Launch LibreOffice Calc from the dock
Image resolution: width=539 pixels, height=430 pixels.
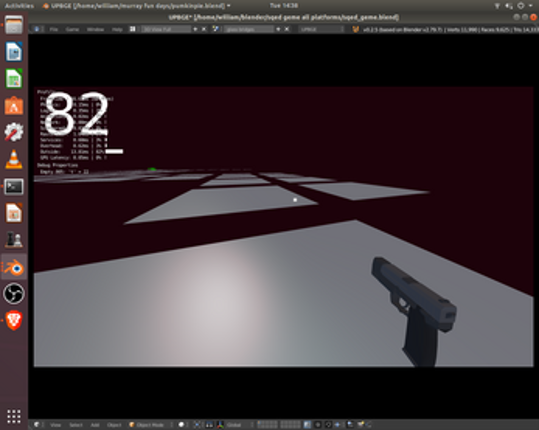(x=14, y=79)
